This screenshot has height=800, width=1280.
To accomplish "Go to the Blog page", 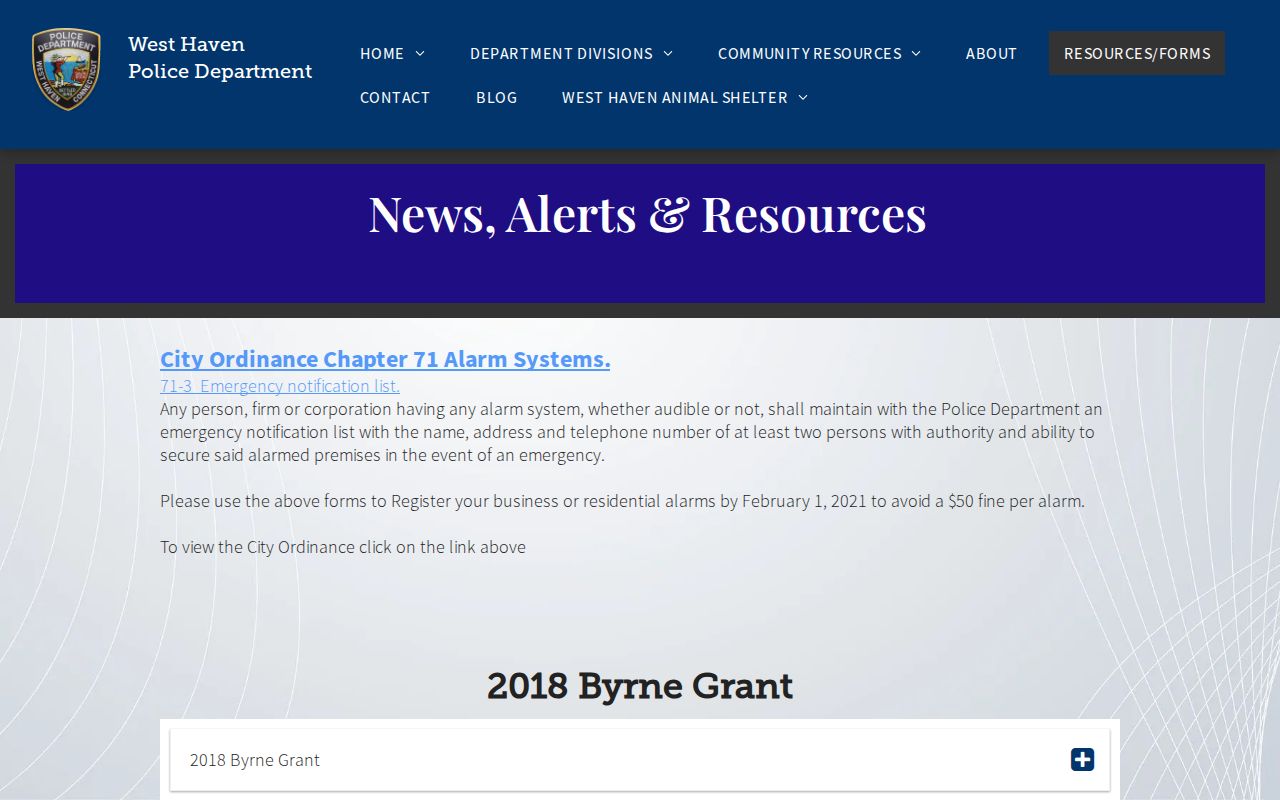I will [x=496, y=97].
